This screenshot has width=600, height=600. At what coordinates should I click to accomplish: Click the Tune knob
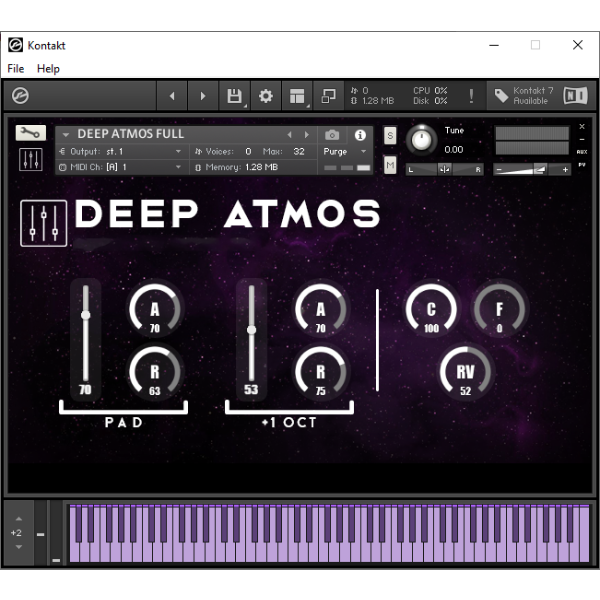421,139
